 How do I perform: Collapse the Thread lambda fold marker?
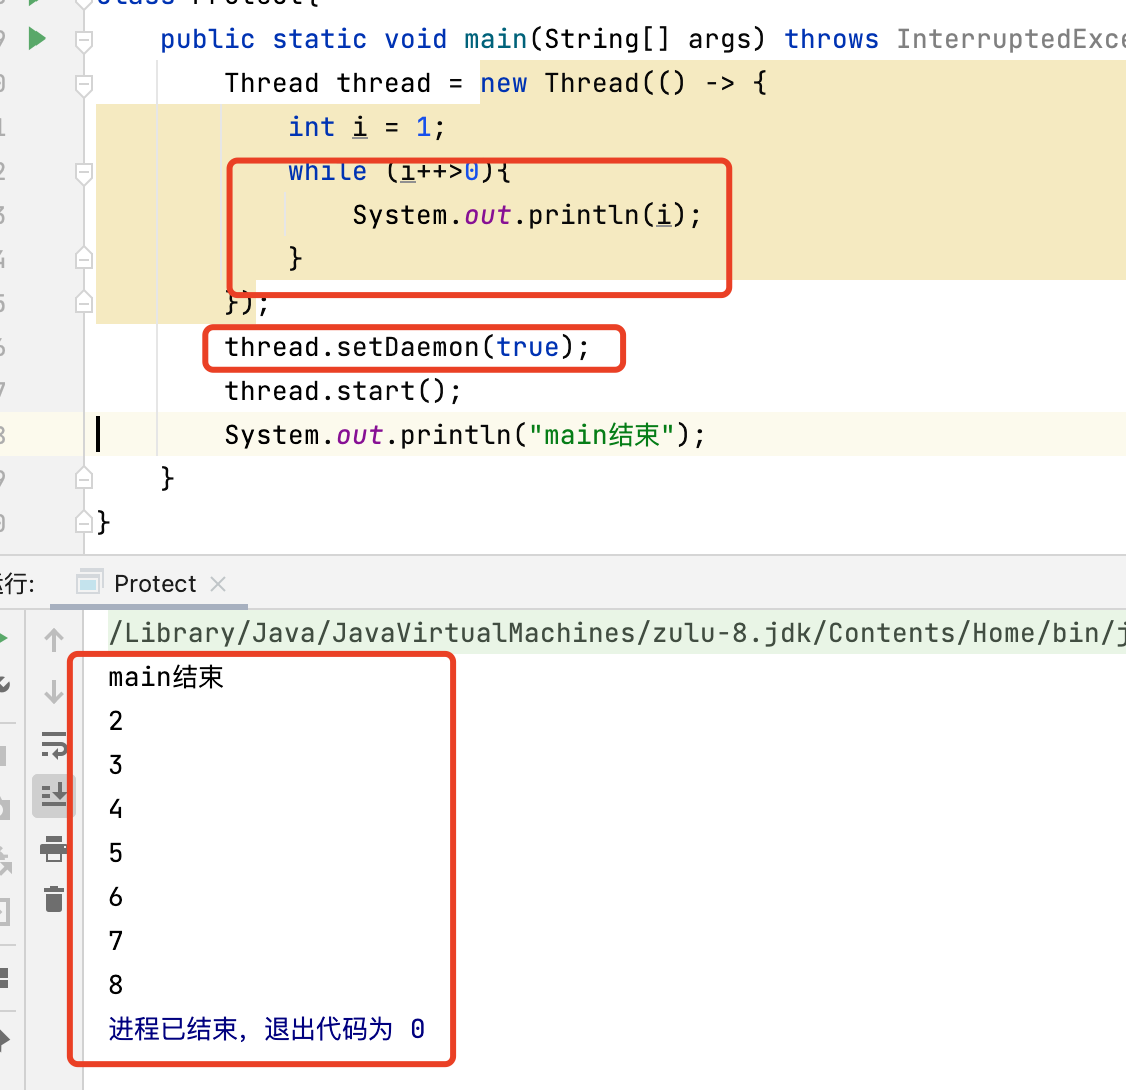click(84, 84)
